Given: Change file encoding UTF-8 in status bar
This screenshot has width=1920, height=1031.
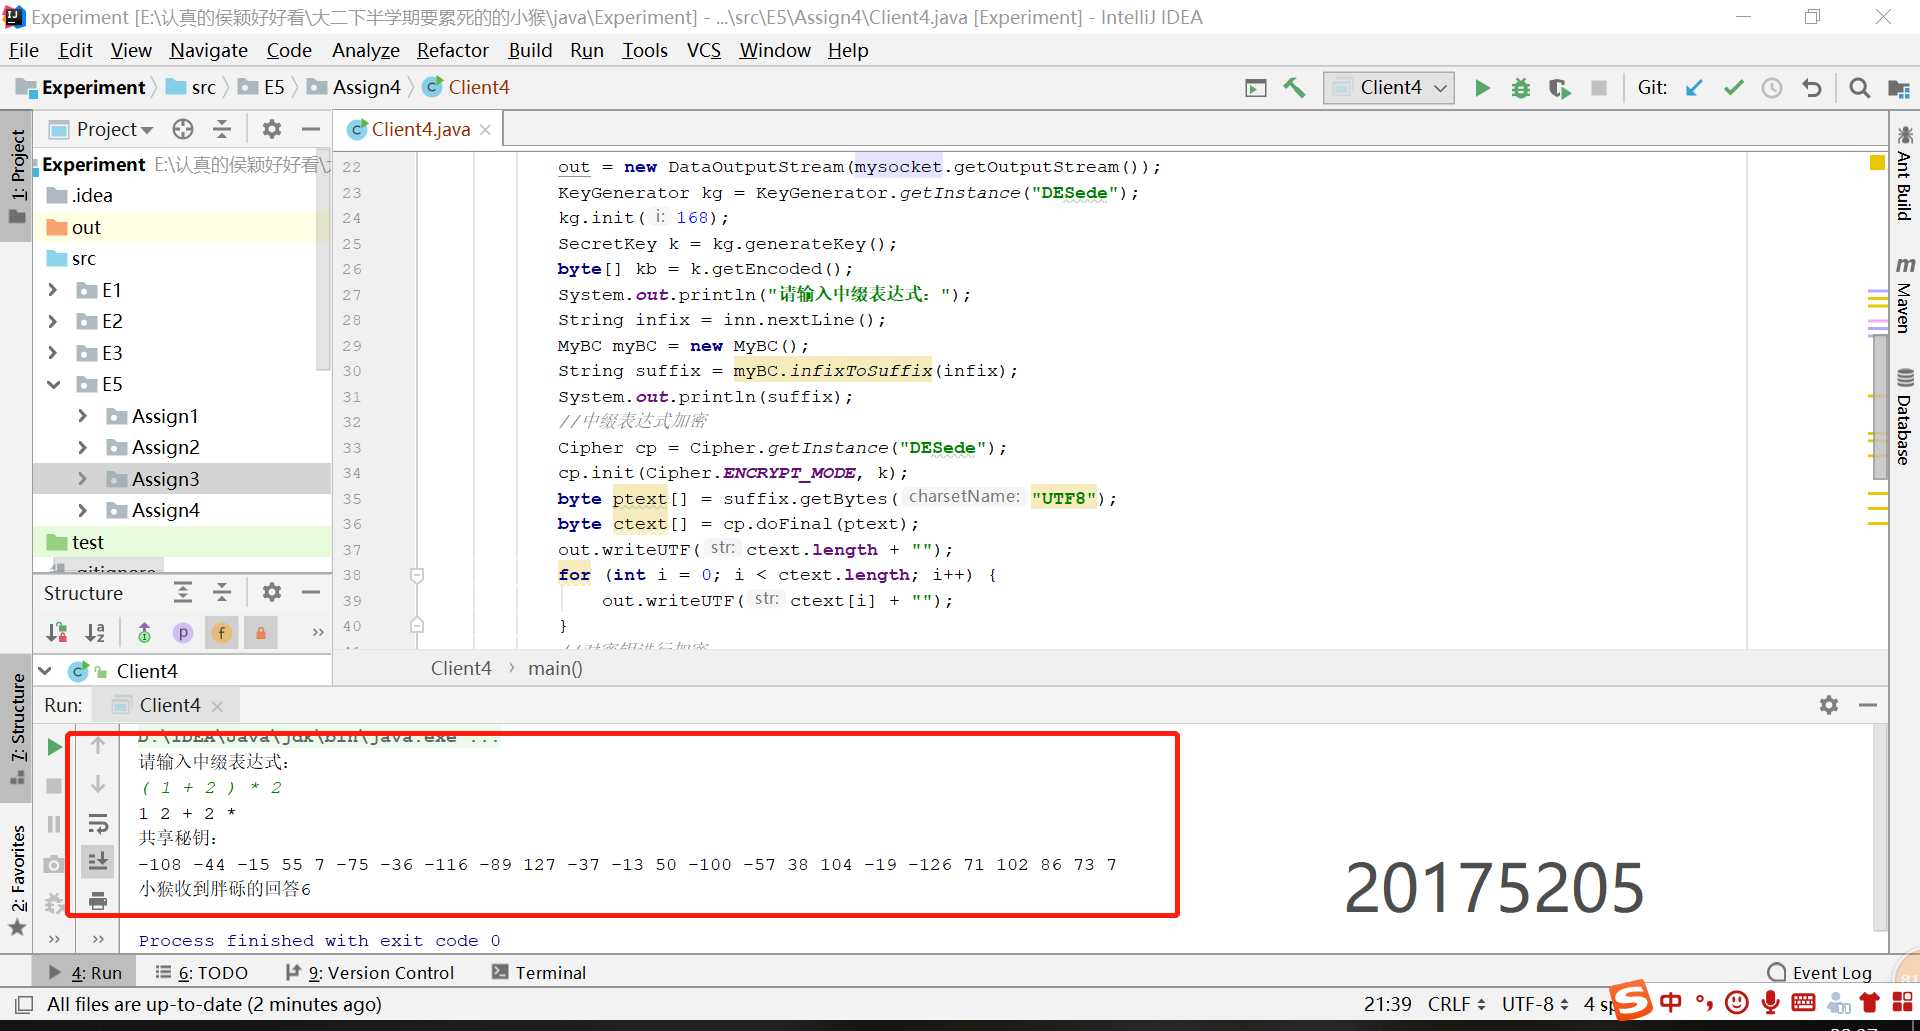Looking at the screenshot, I should point(1535,1004).
